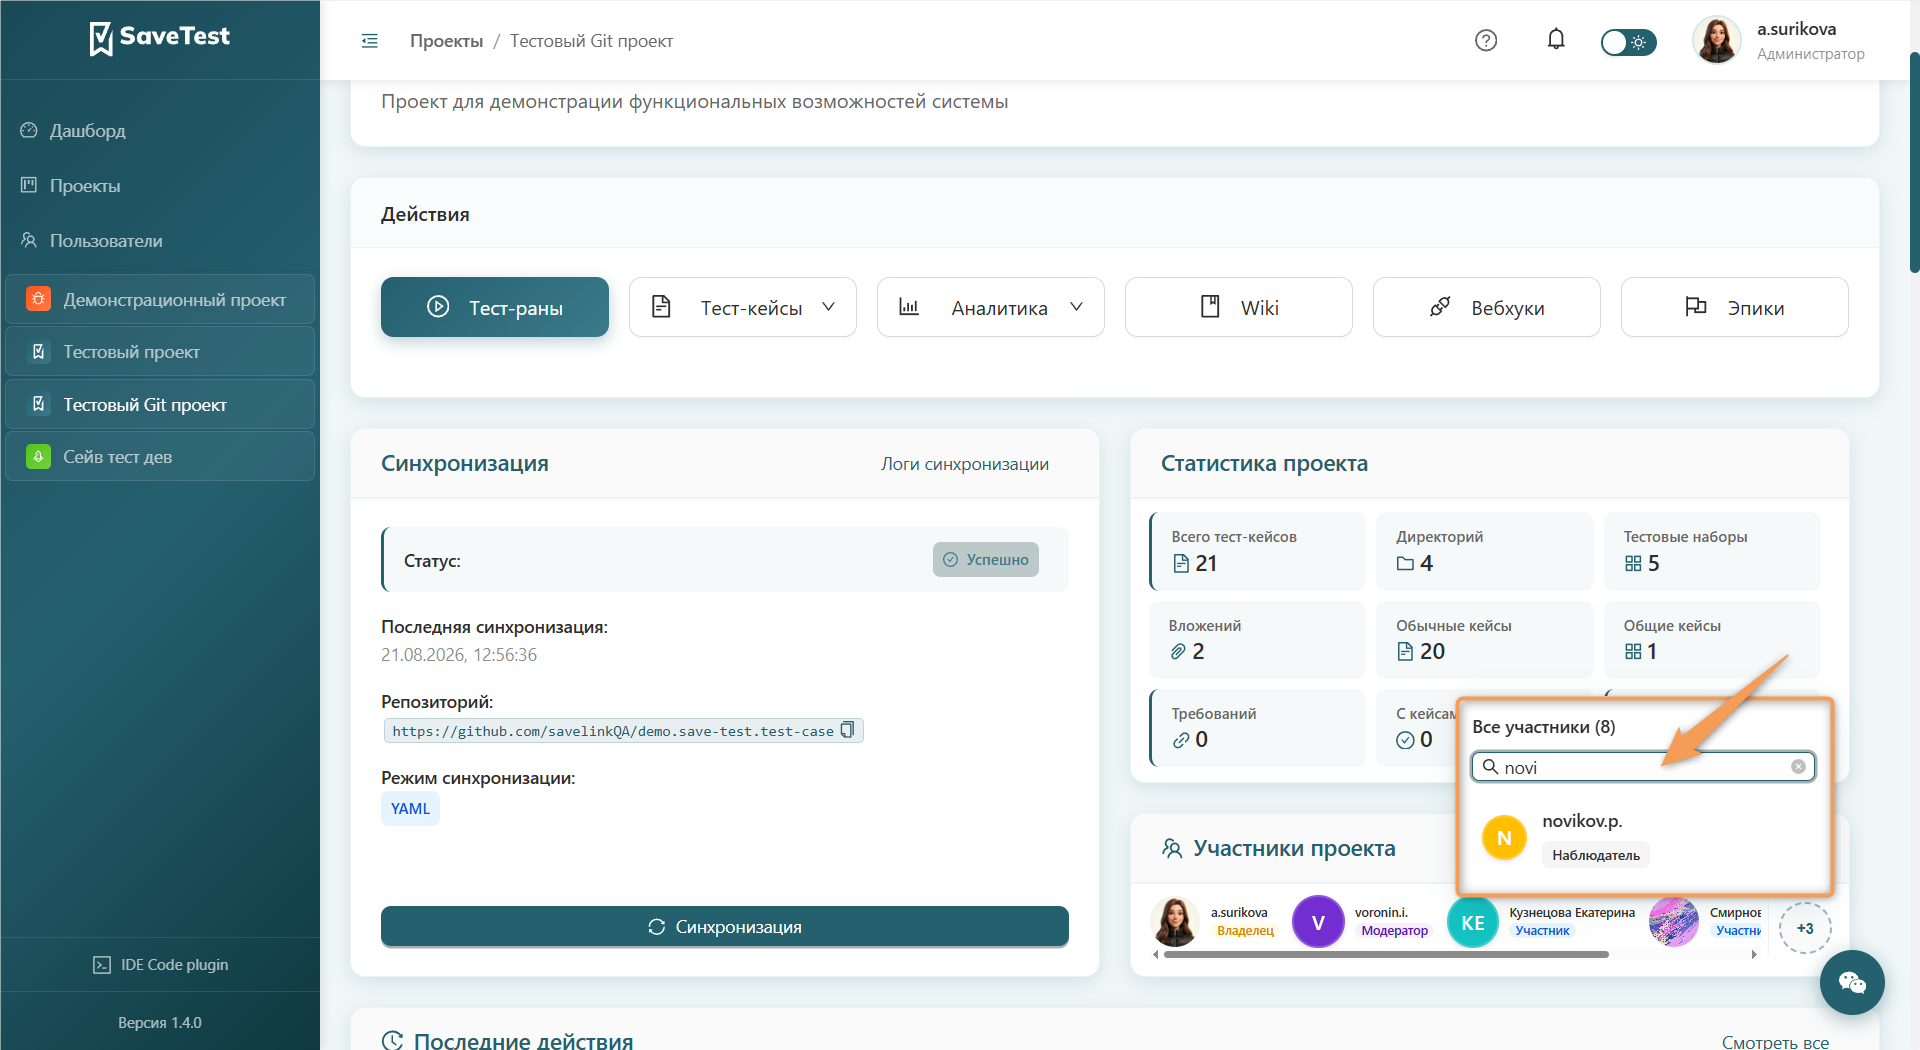Select Сейв тест дев project
This screenshot has width=1920, height=1050.
pyautogui.click(x=160, y=457)
